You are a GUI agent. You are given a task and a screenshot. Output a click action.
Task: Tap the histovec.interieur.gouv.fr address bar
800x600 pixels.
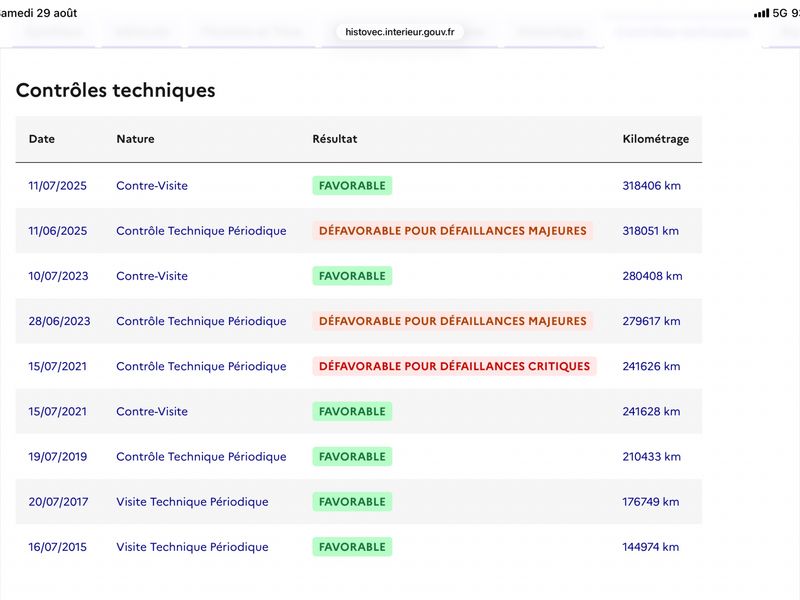399,32
